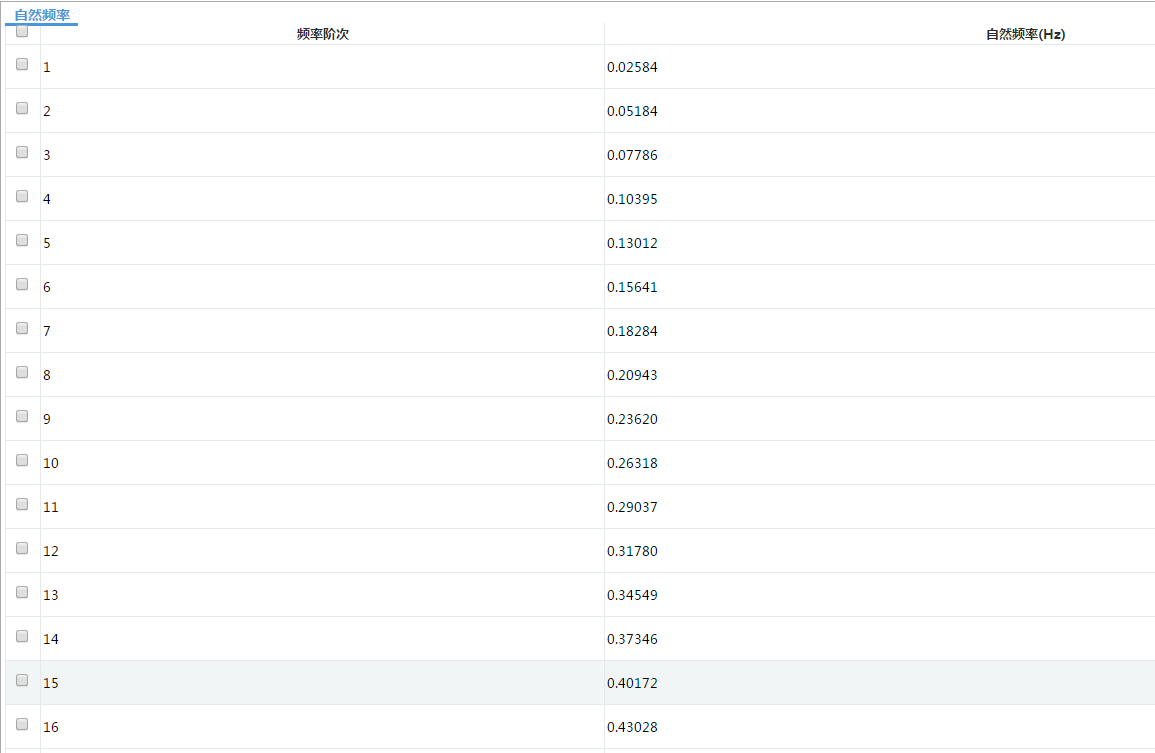
Task: Check the box for frequency order 2
Action: 22,108
